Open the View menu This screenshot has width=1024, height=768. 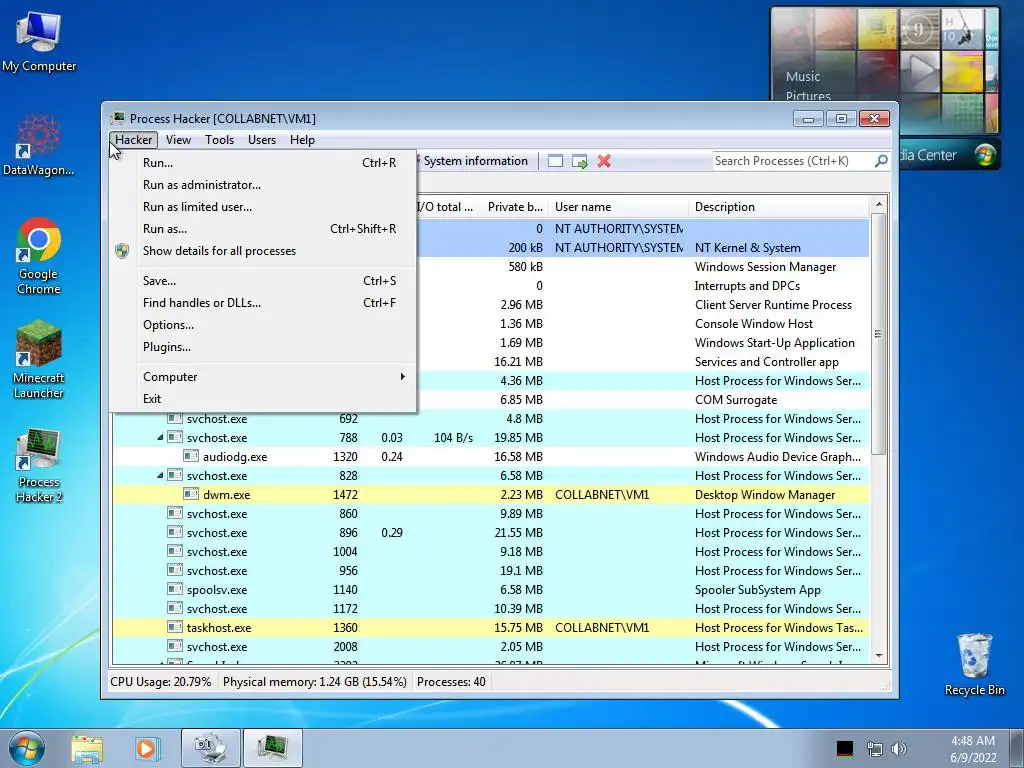coord(178,140)
